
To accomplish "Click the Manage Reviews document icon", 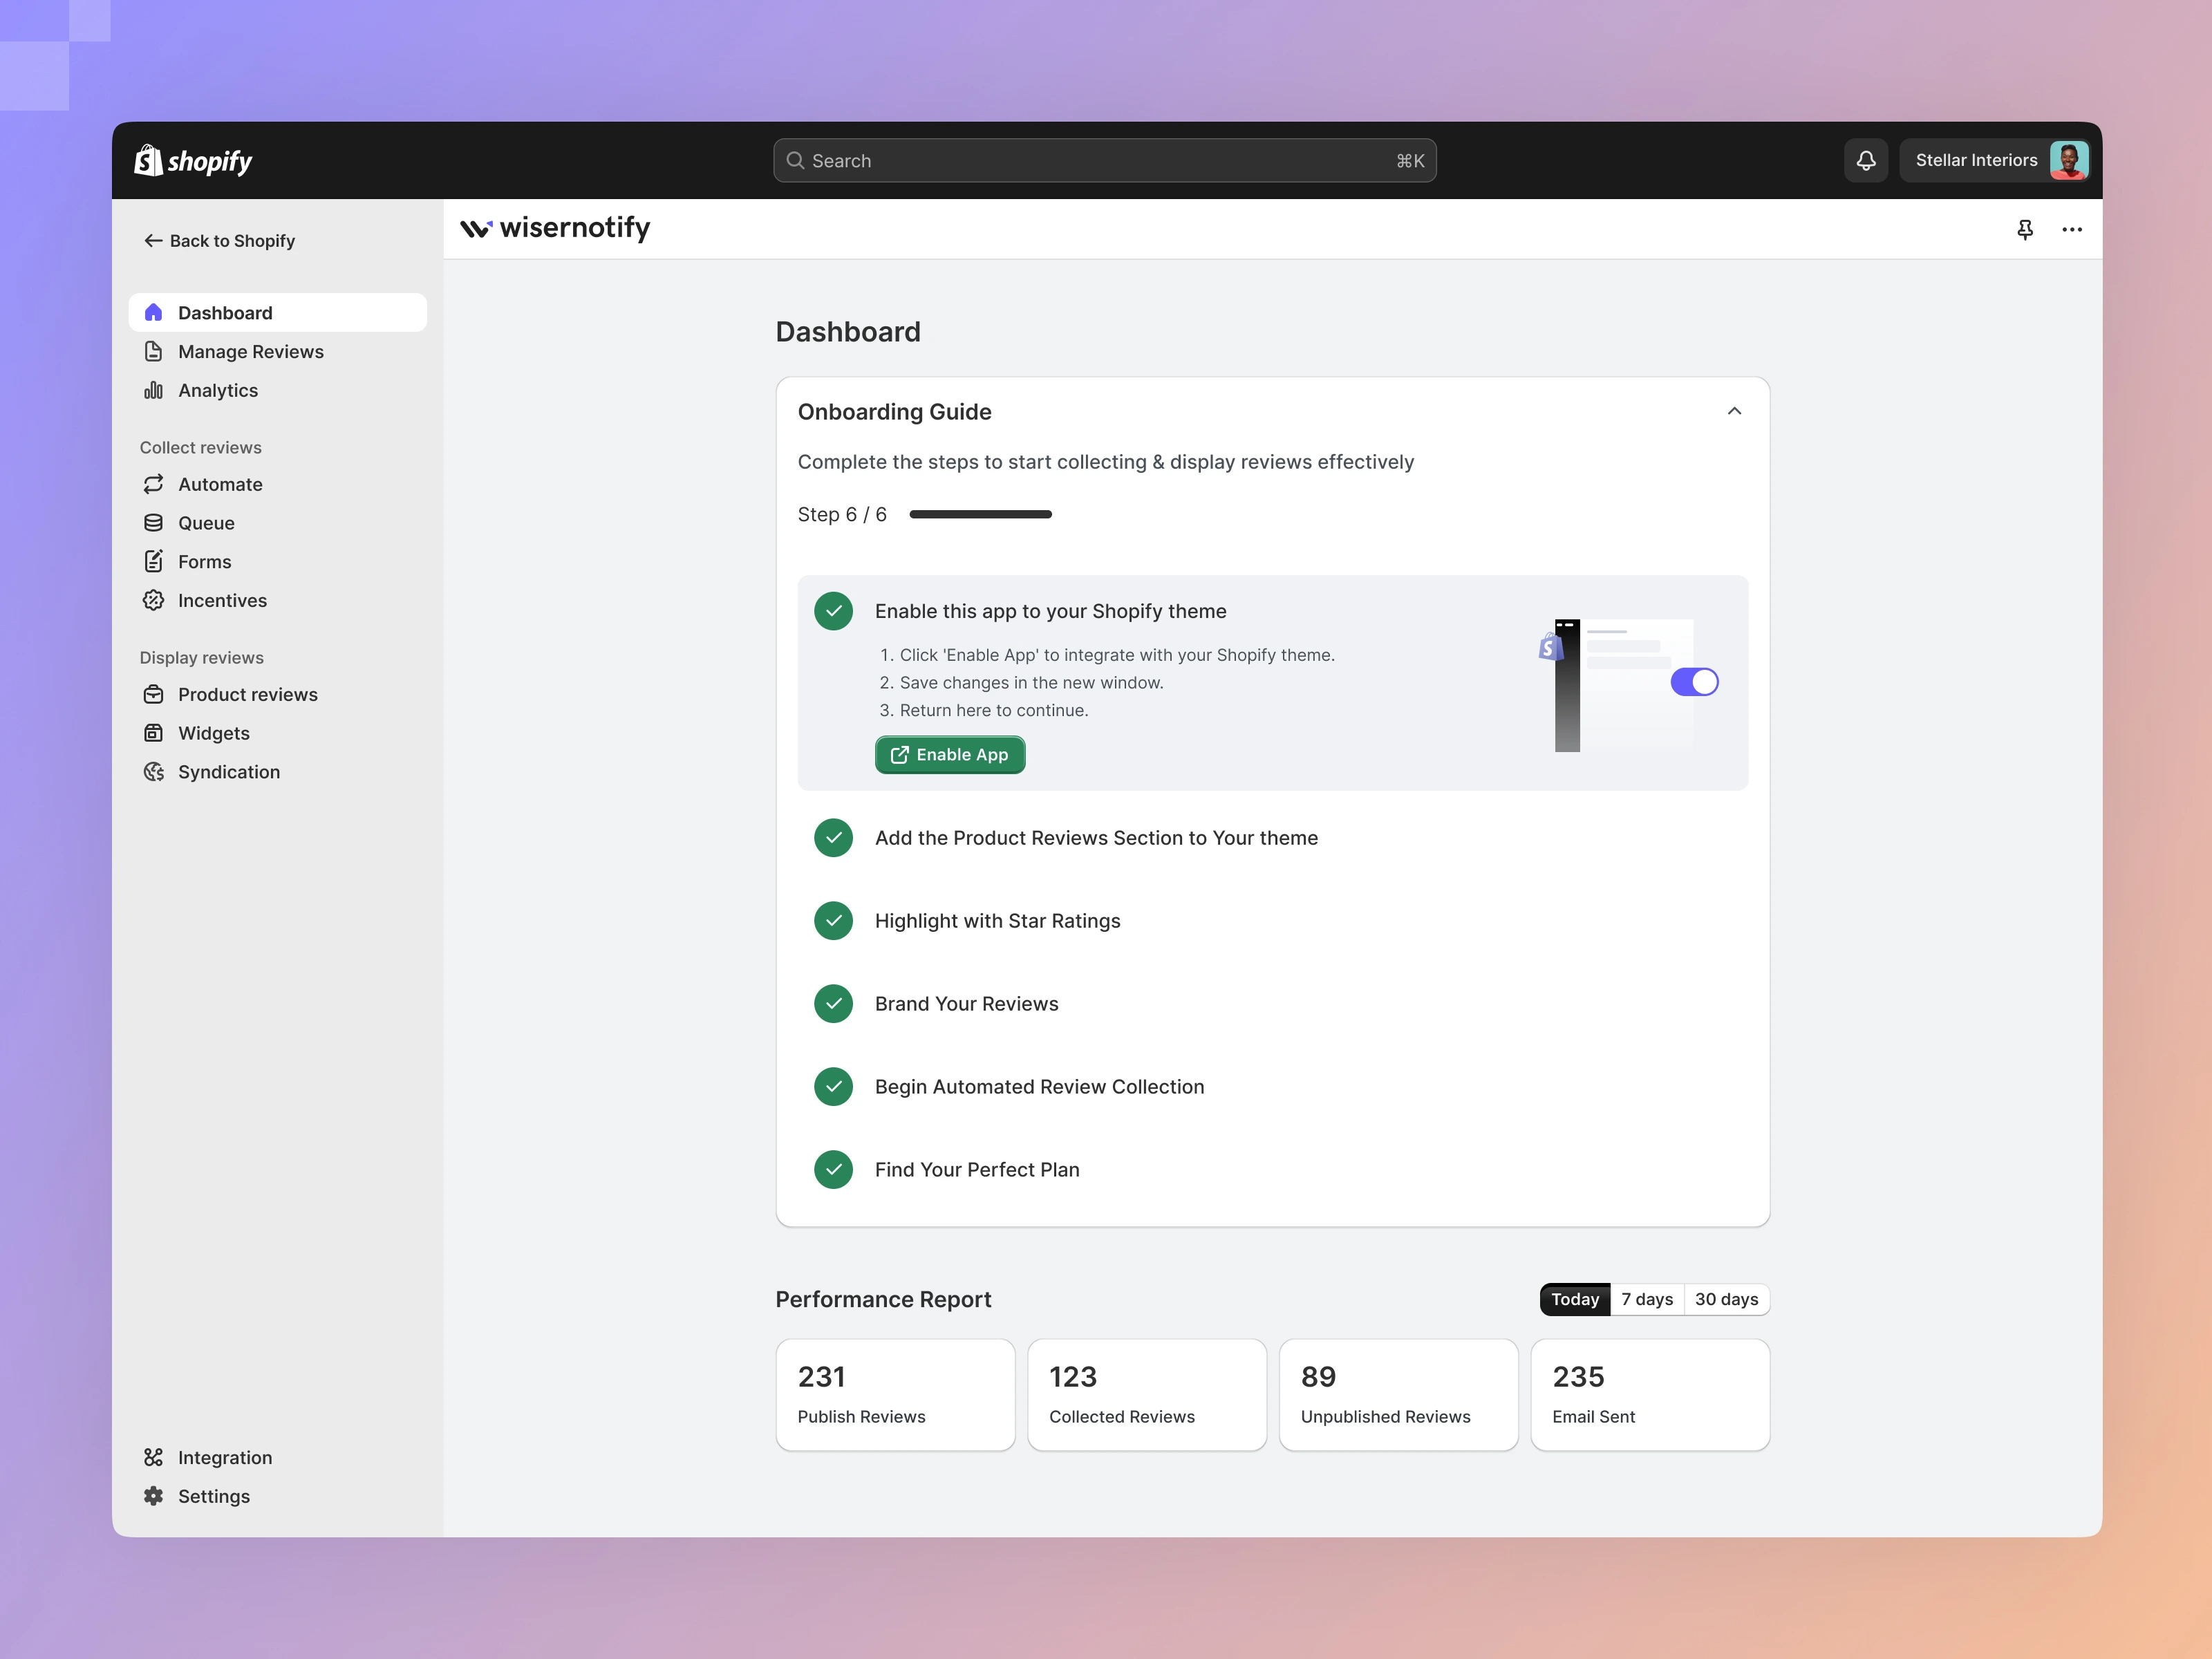I will coord(153,351).
